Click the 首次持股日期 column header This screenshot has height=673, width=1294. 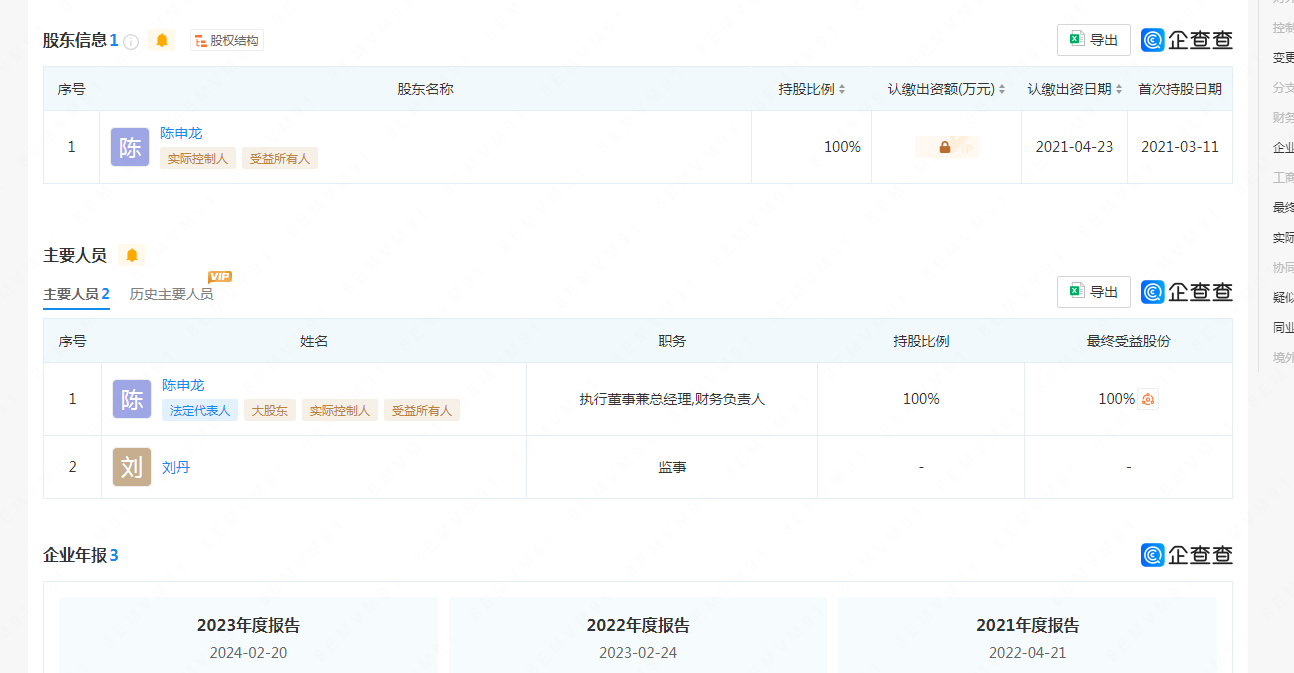1180,89
